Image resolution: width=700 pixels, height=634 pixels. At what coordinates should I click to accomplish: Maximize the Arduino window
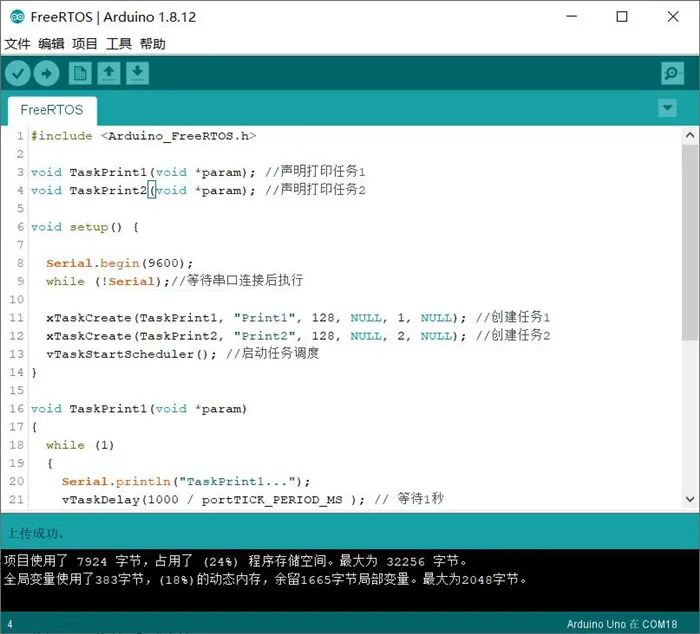click(622, 17)
